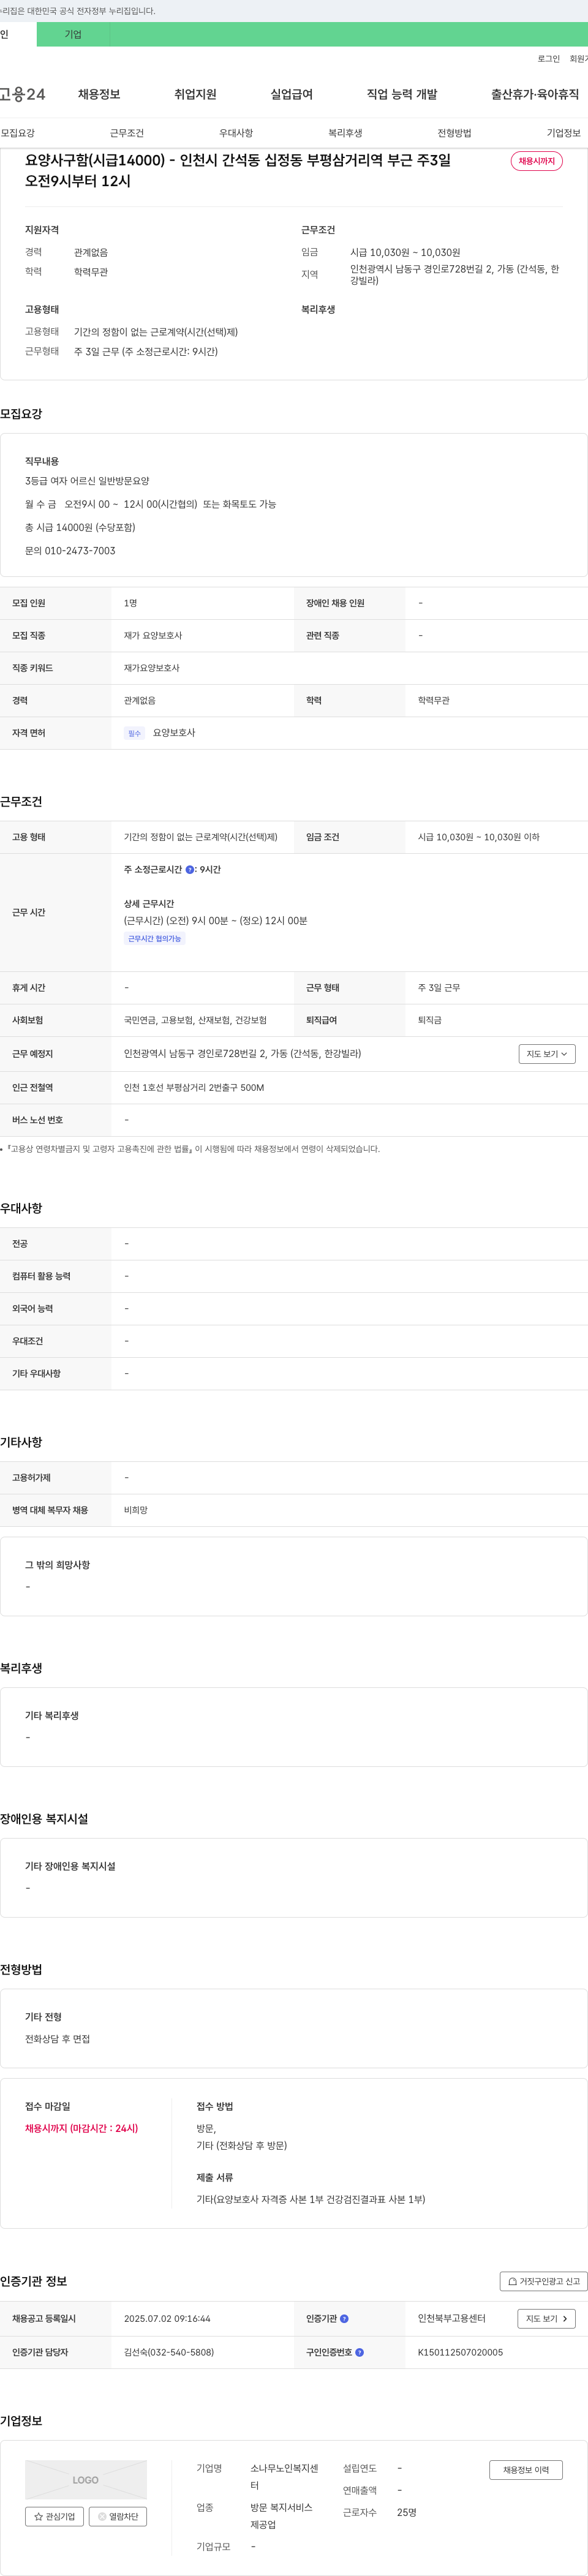Image resolution: width=588 pixels, height=2576 pixels.
Task: Click the certification number K150112507020005
Action: pos(460,2352)
